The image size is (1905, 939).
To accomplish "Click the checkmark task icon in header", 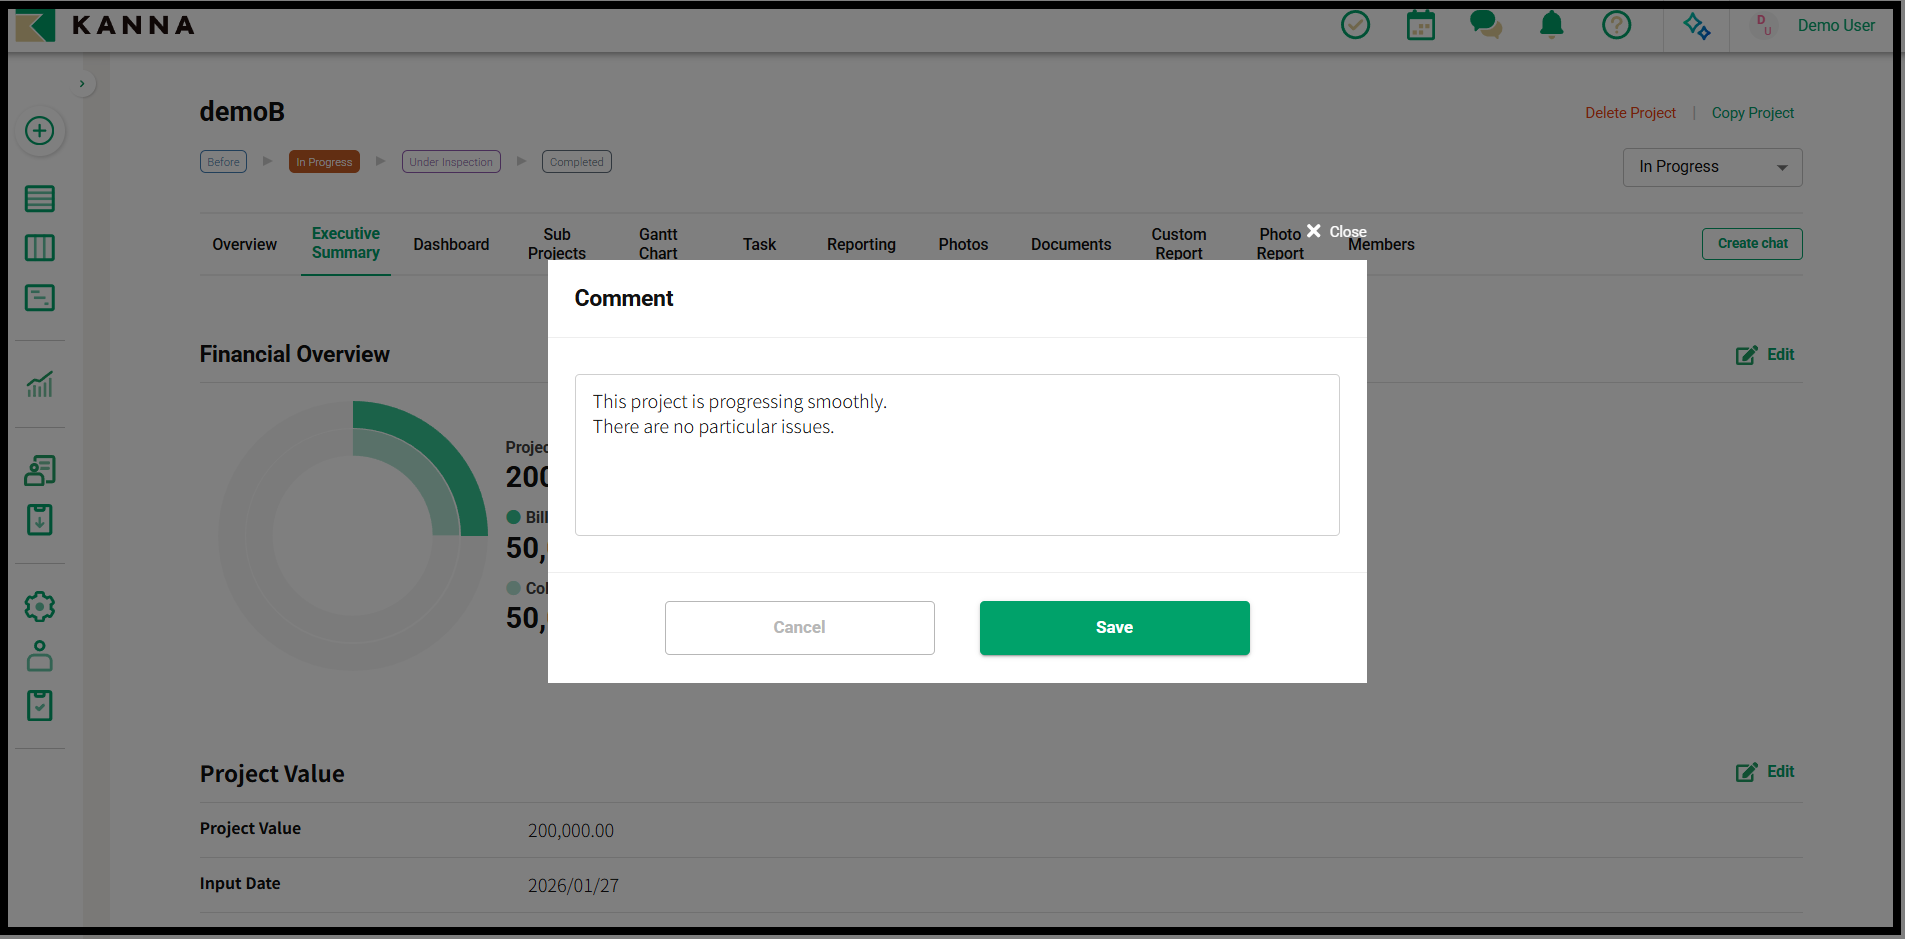I will [1355, 25].
